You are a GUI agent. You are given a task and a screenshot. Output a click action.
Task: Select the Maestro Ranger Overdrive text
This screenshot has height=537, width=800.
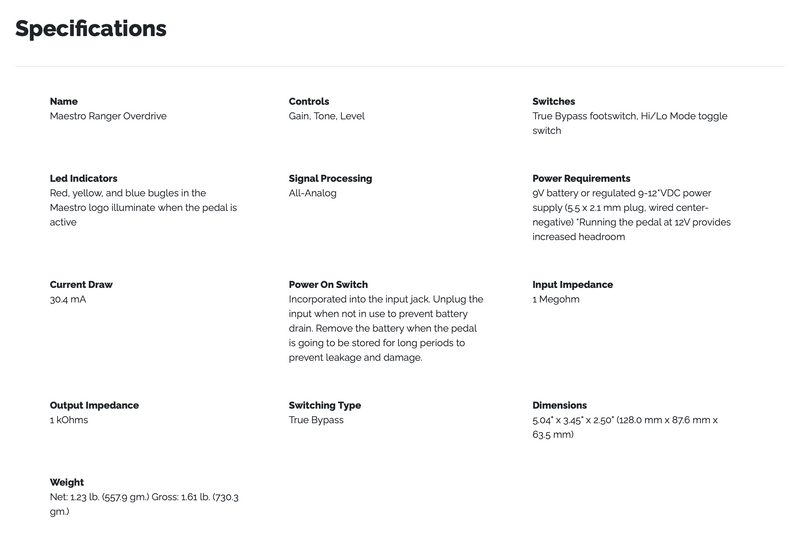pos(108,116)
